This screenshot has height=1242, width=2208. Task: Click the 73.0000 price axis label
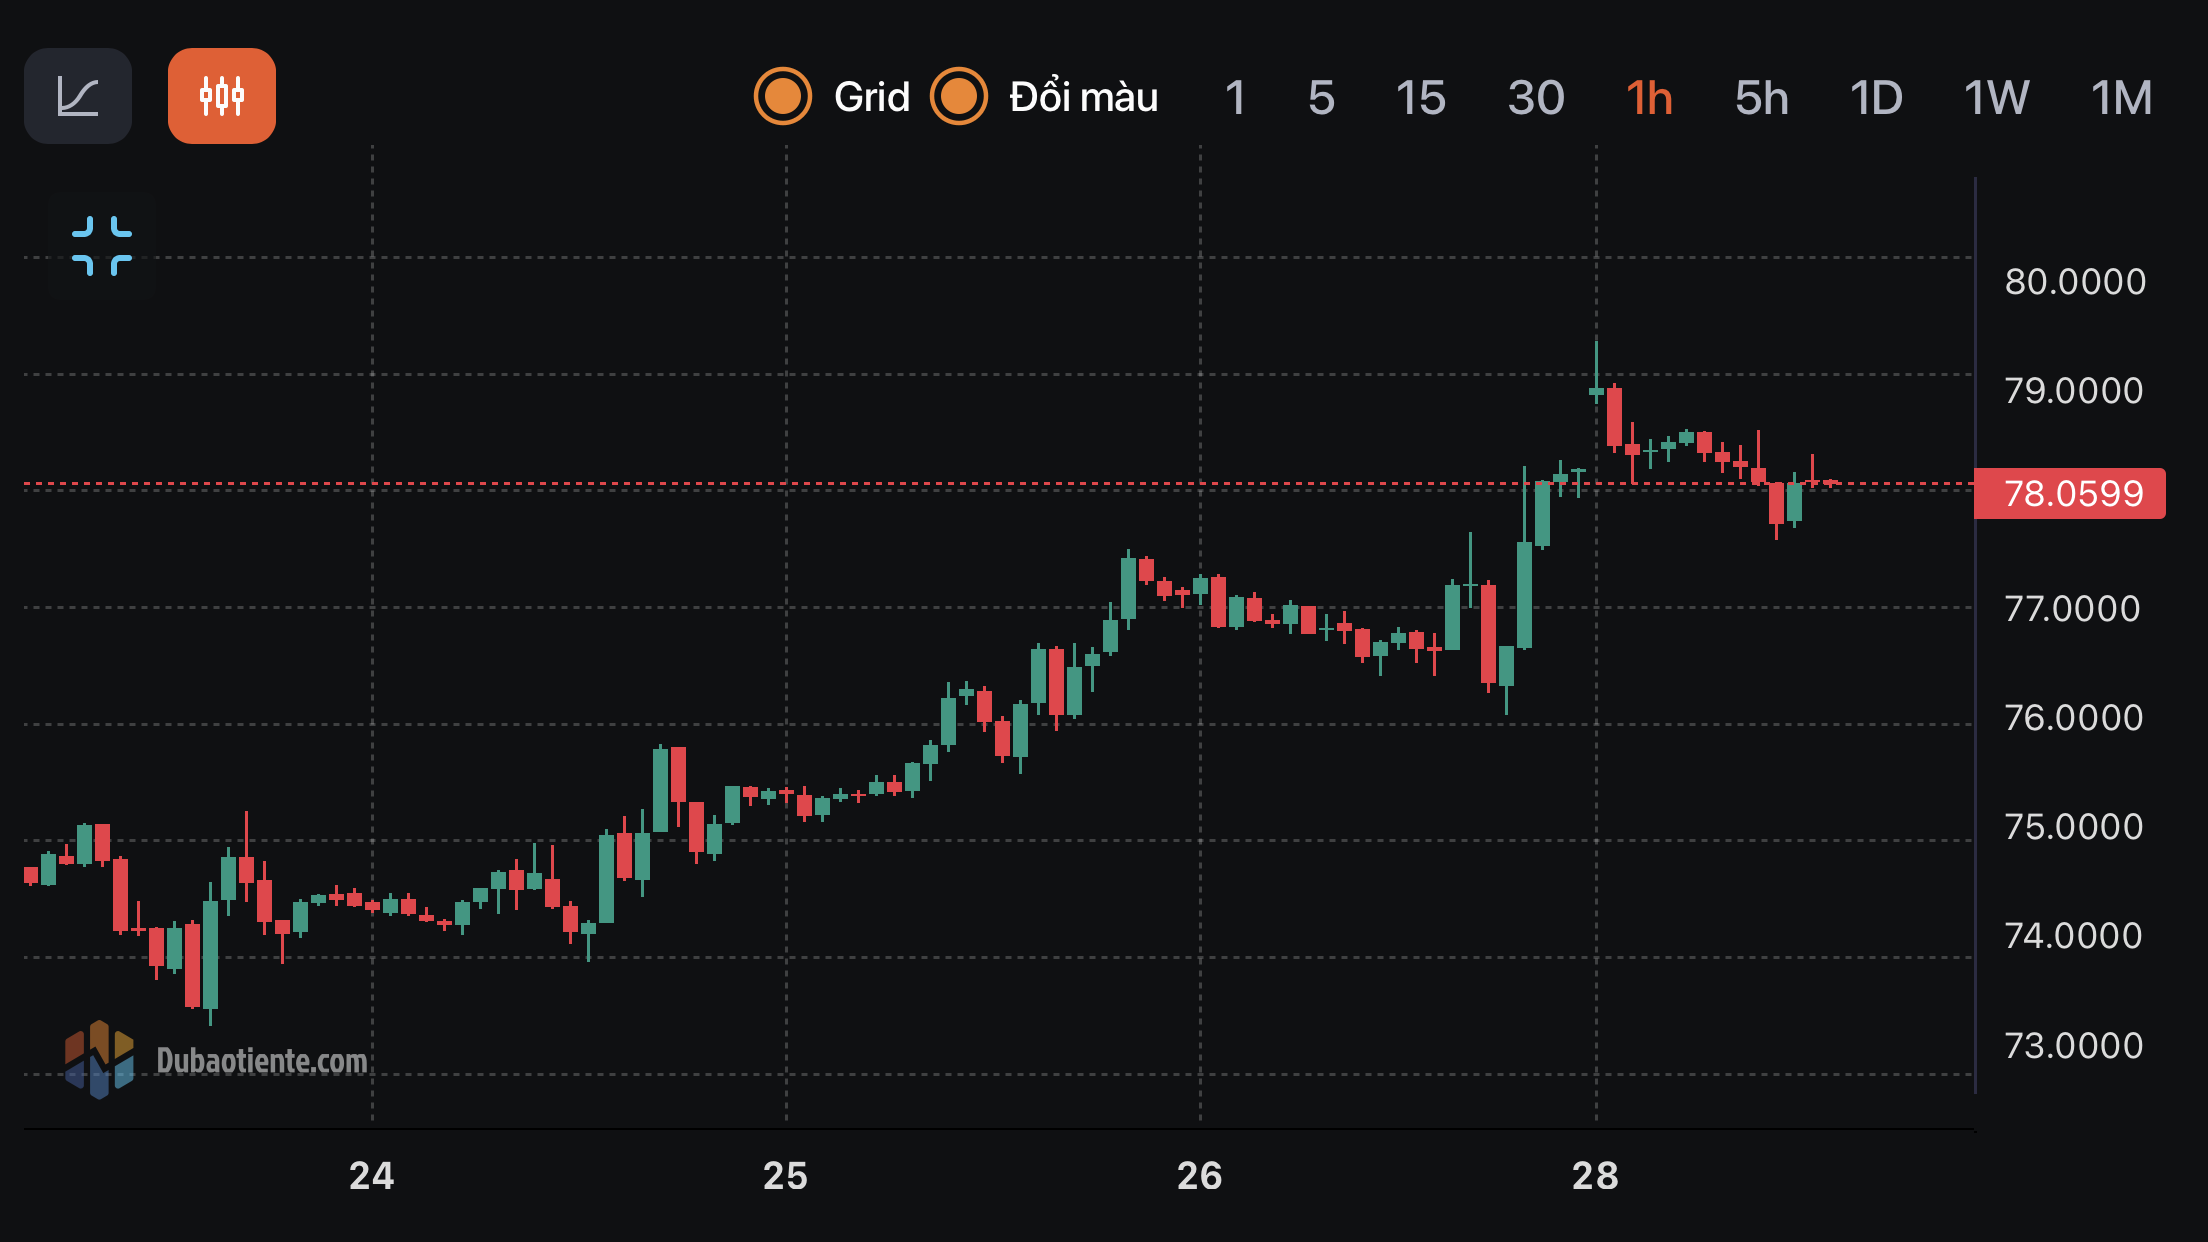tap(2074, 1046)
